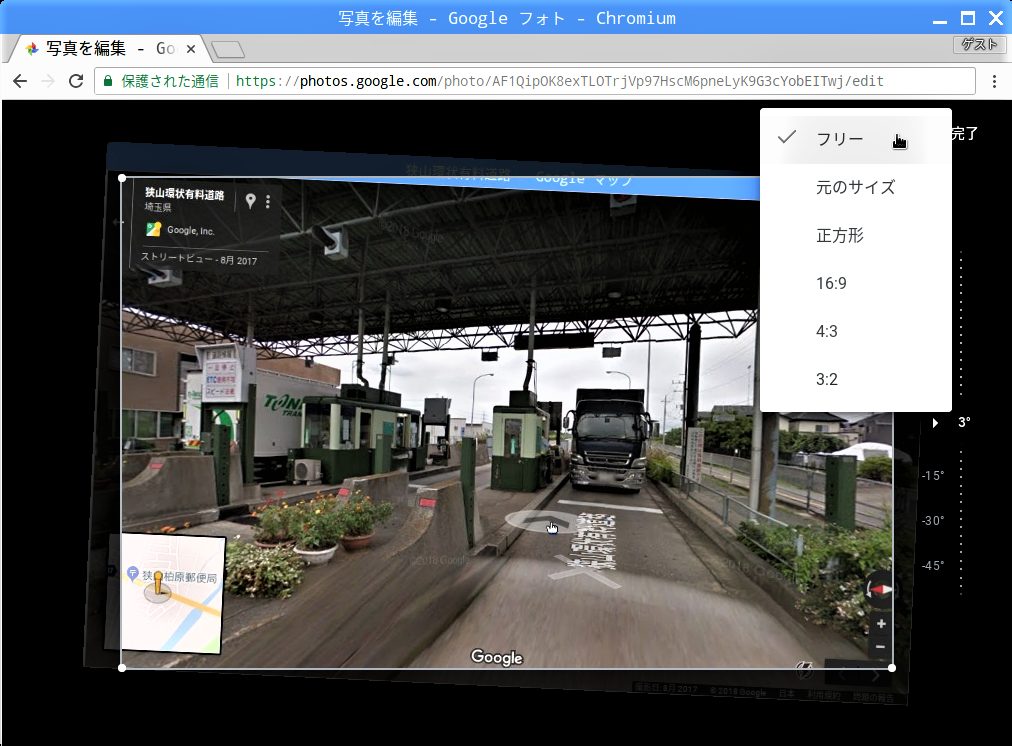Pick the 3:2 aspect ratio
The height and width of the screenshot is (746, 1012).
pyautogui.click(x=855, y=379)
